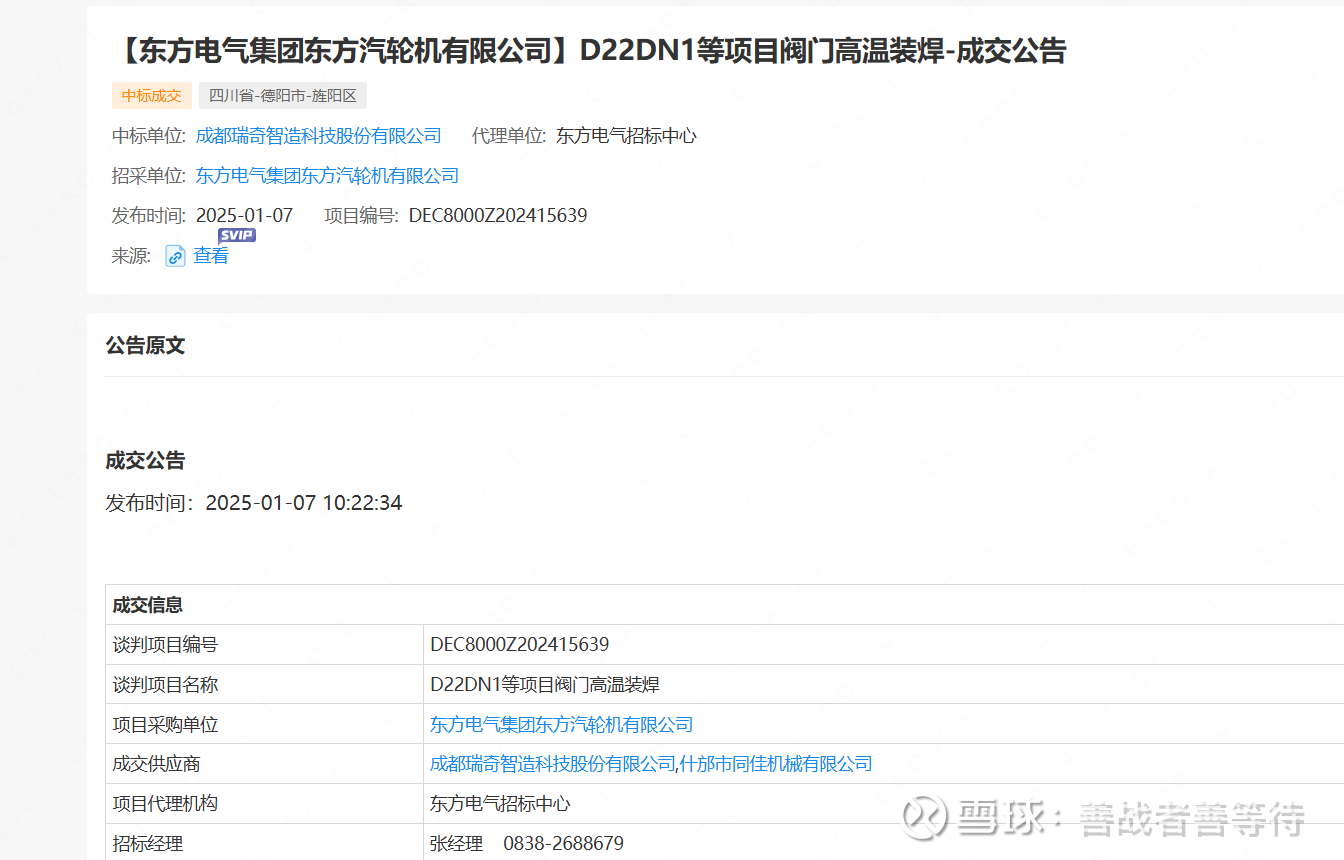
Task: Click publication date 2025-01-07 in header
Action: pyautogui.click(x=244, y=216)
